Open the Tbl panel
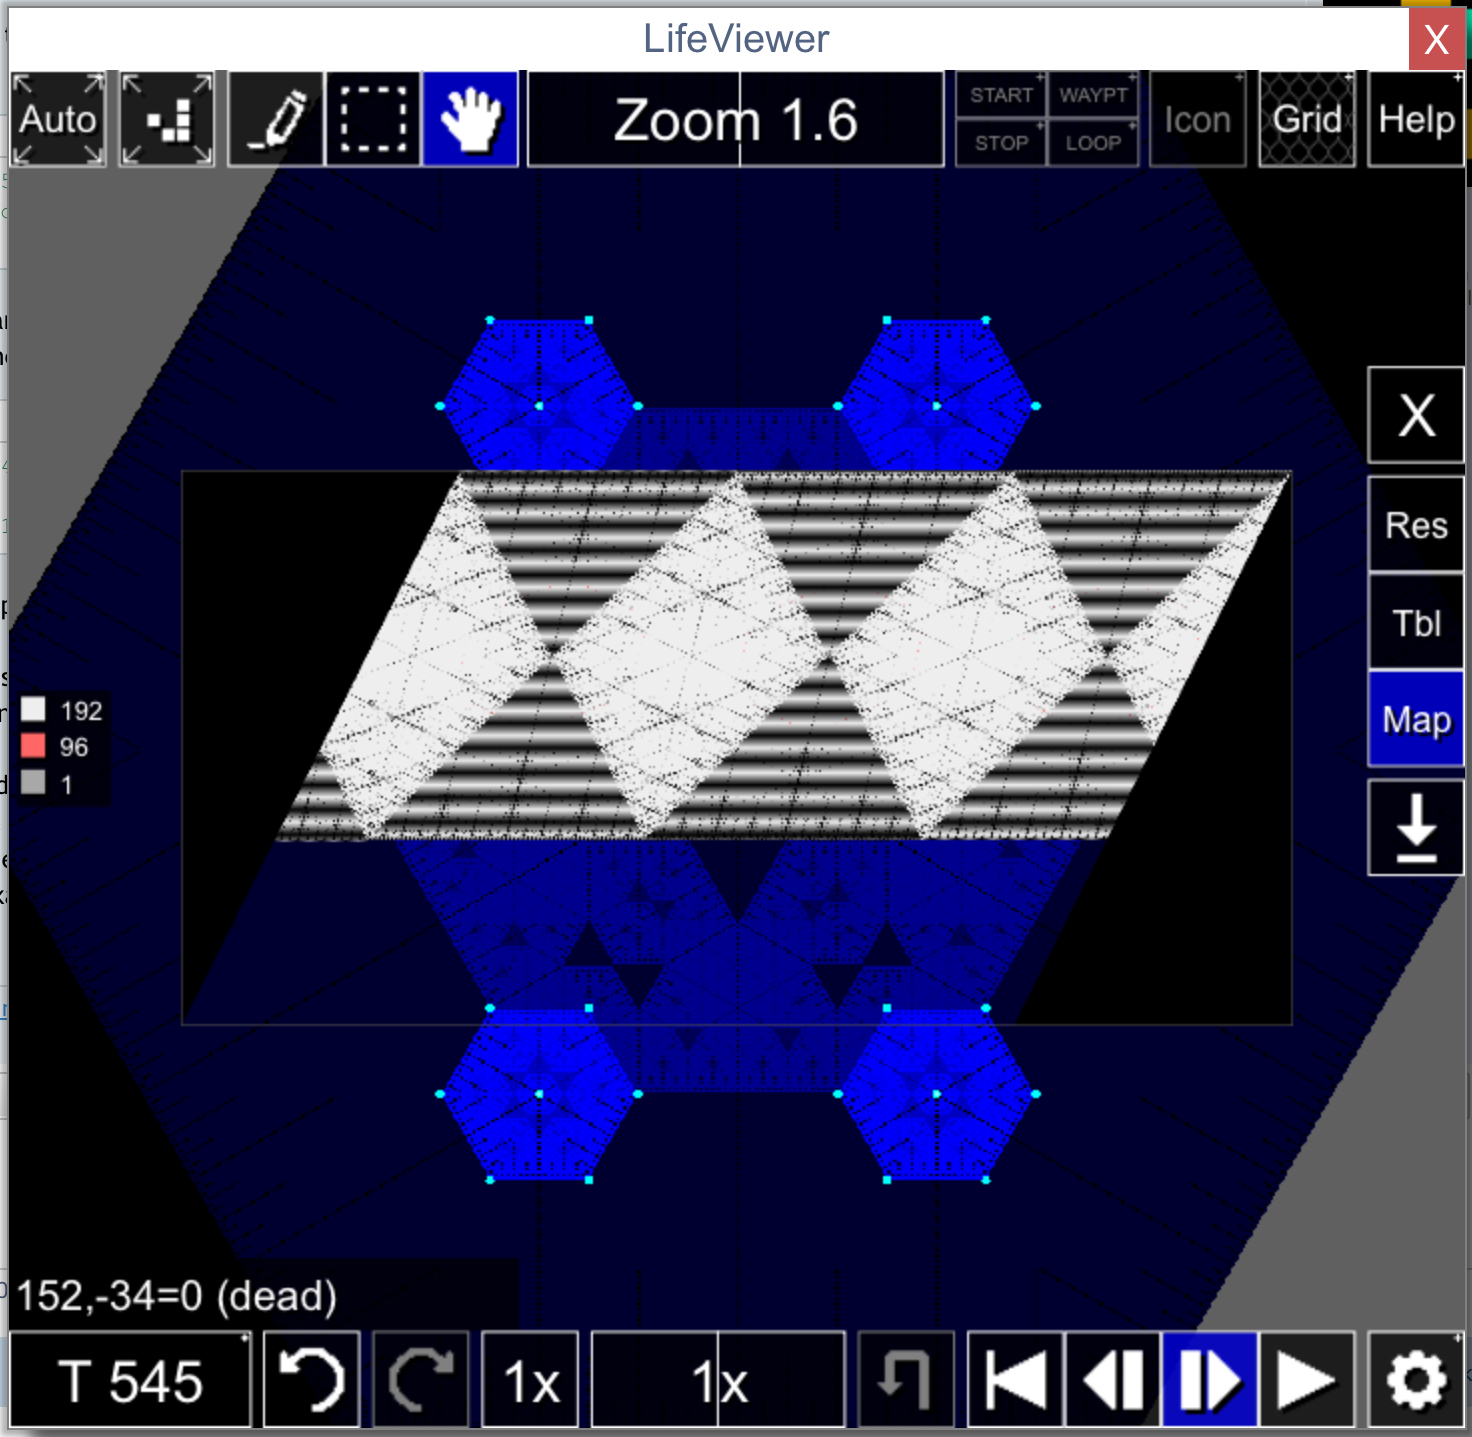 [x=1416, y=622]
